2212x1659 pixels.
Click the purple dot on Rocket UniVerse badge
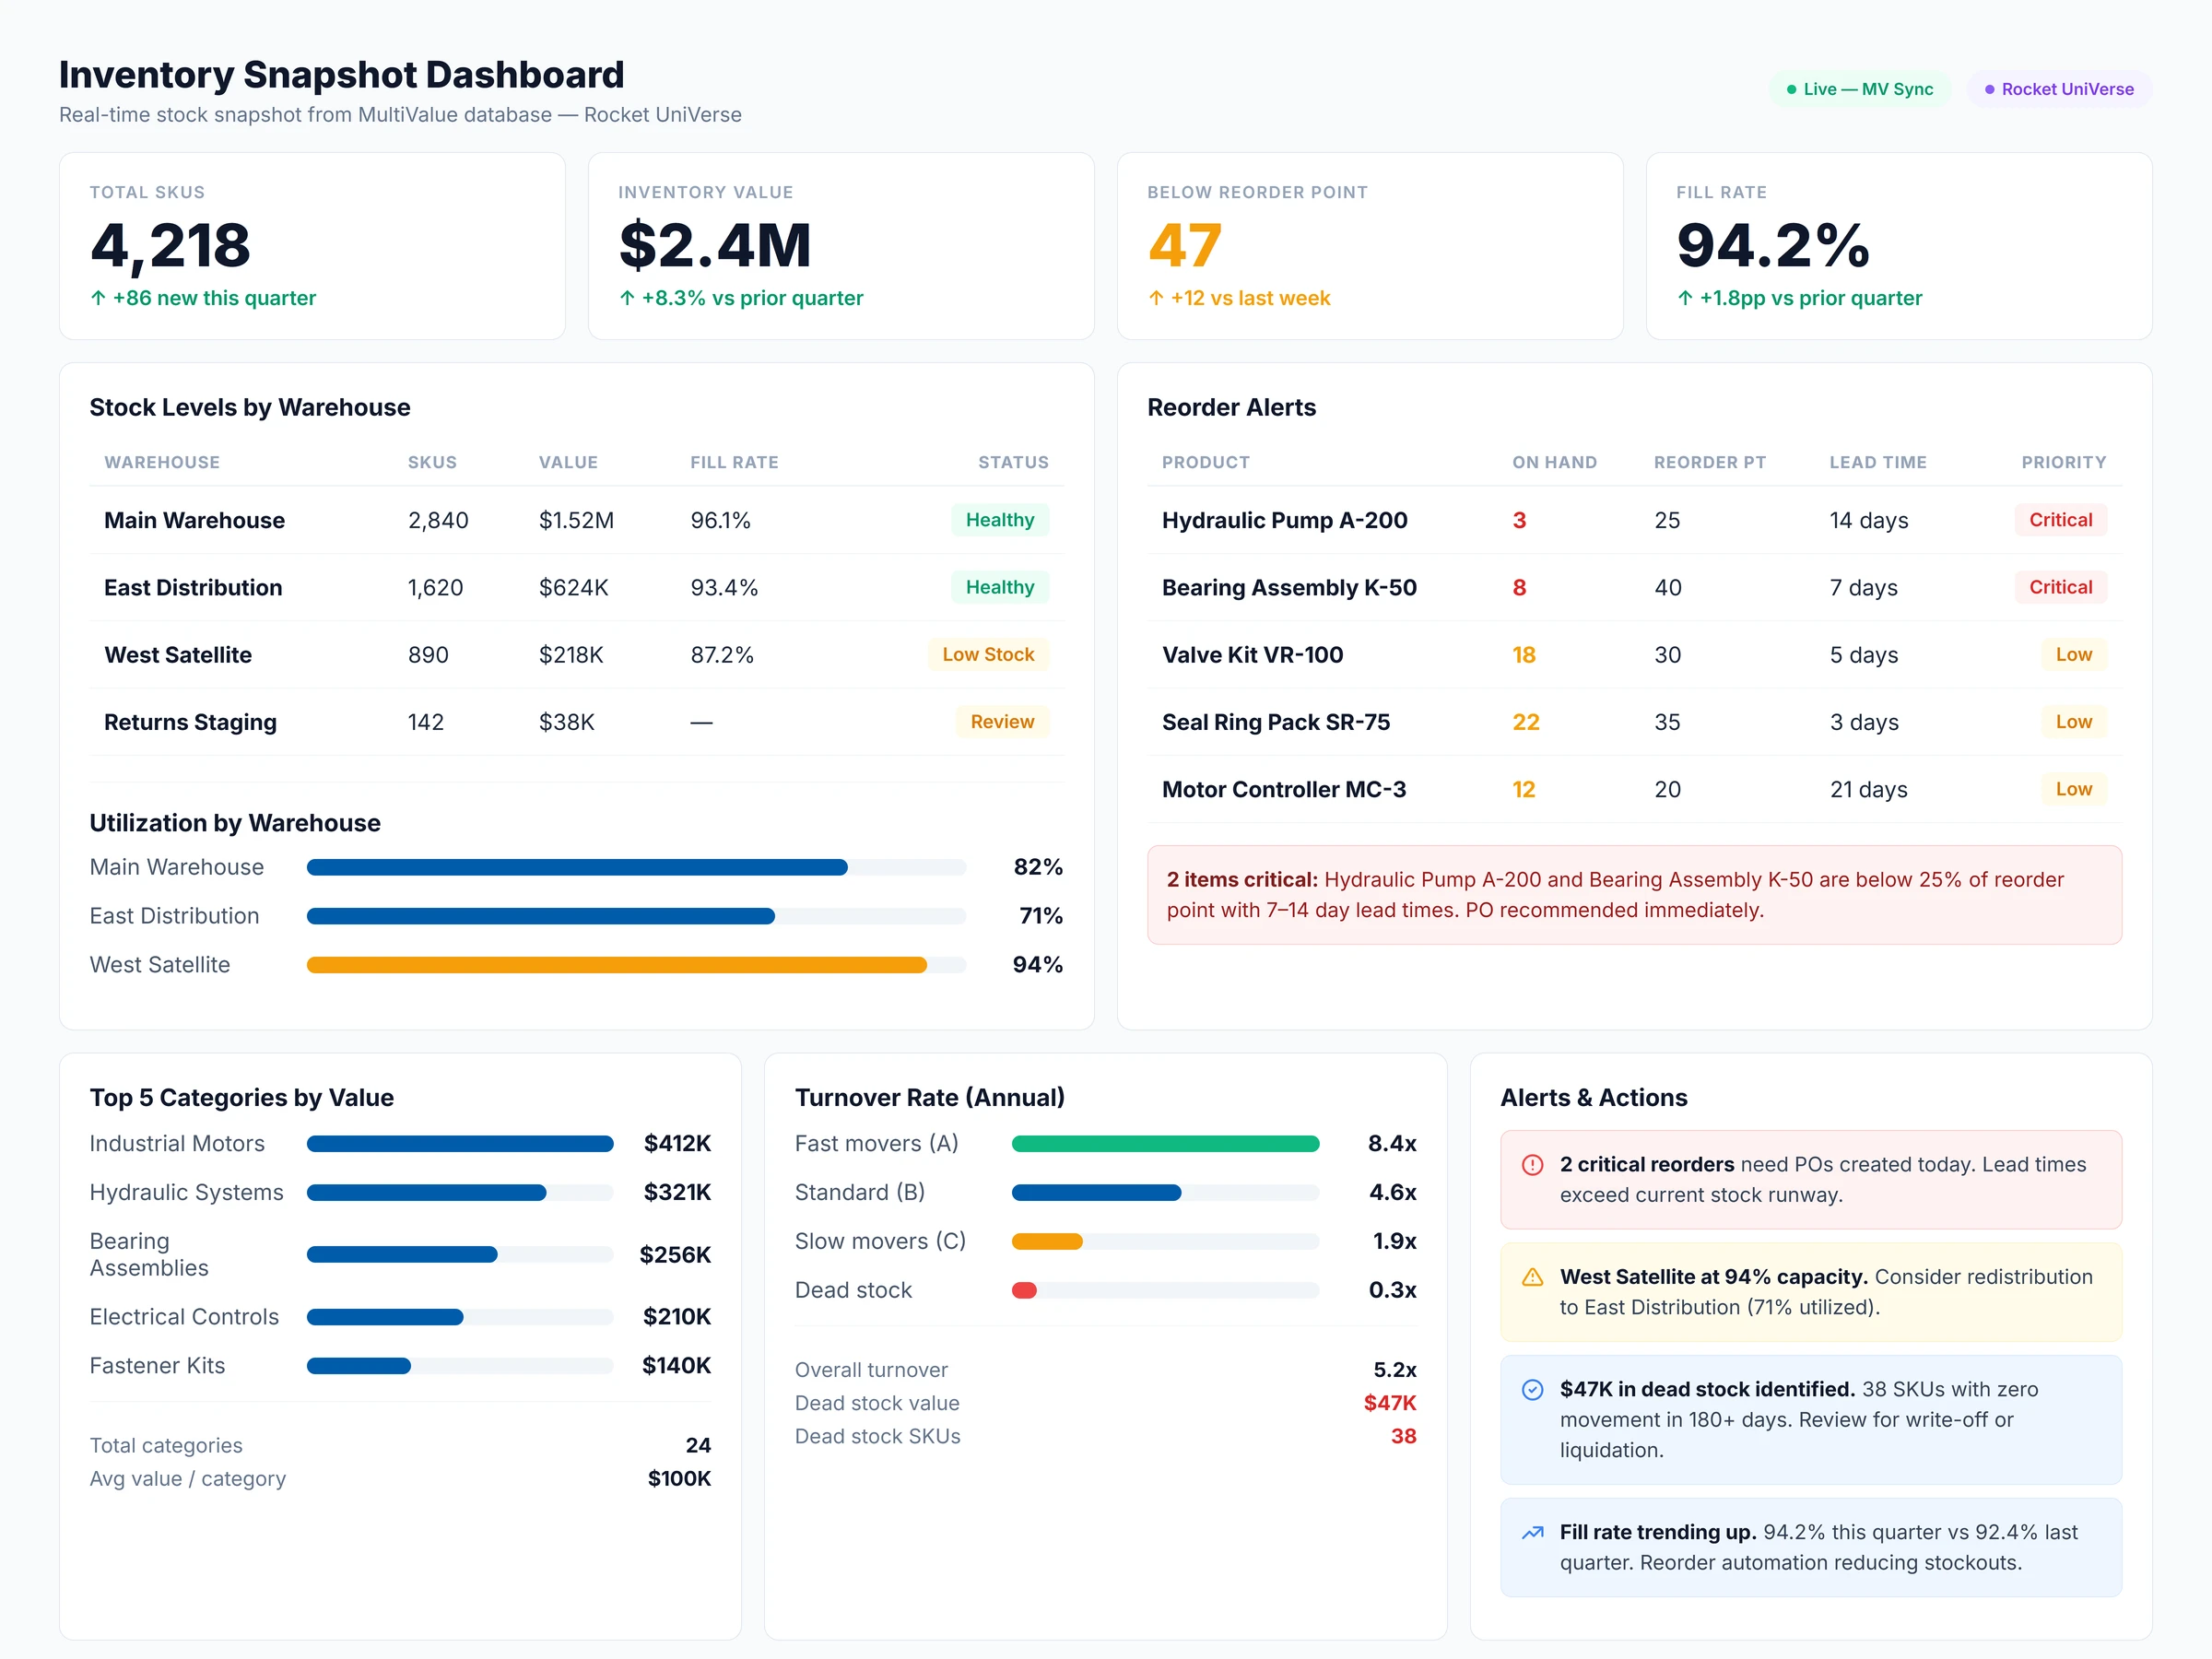coord(1989,88)
